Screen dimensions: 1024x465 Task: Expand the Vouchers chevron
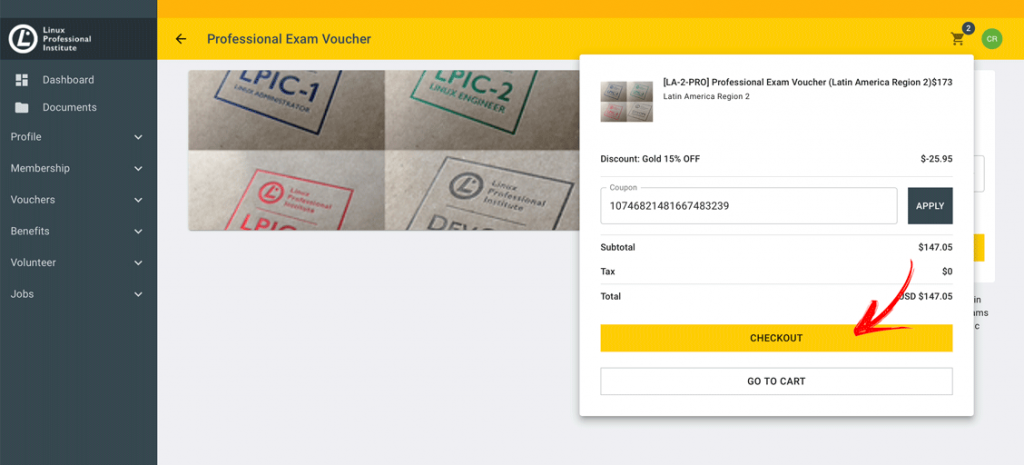pos(138,200)
